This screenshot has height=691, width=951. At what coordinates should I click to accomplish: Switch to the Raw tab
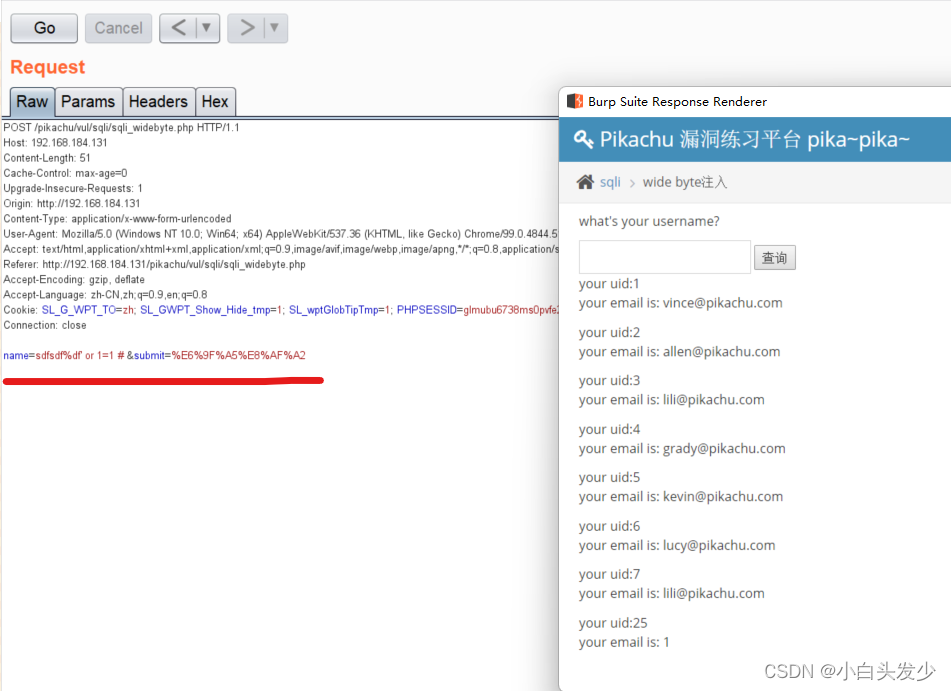click(32, 101)
